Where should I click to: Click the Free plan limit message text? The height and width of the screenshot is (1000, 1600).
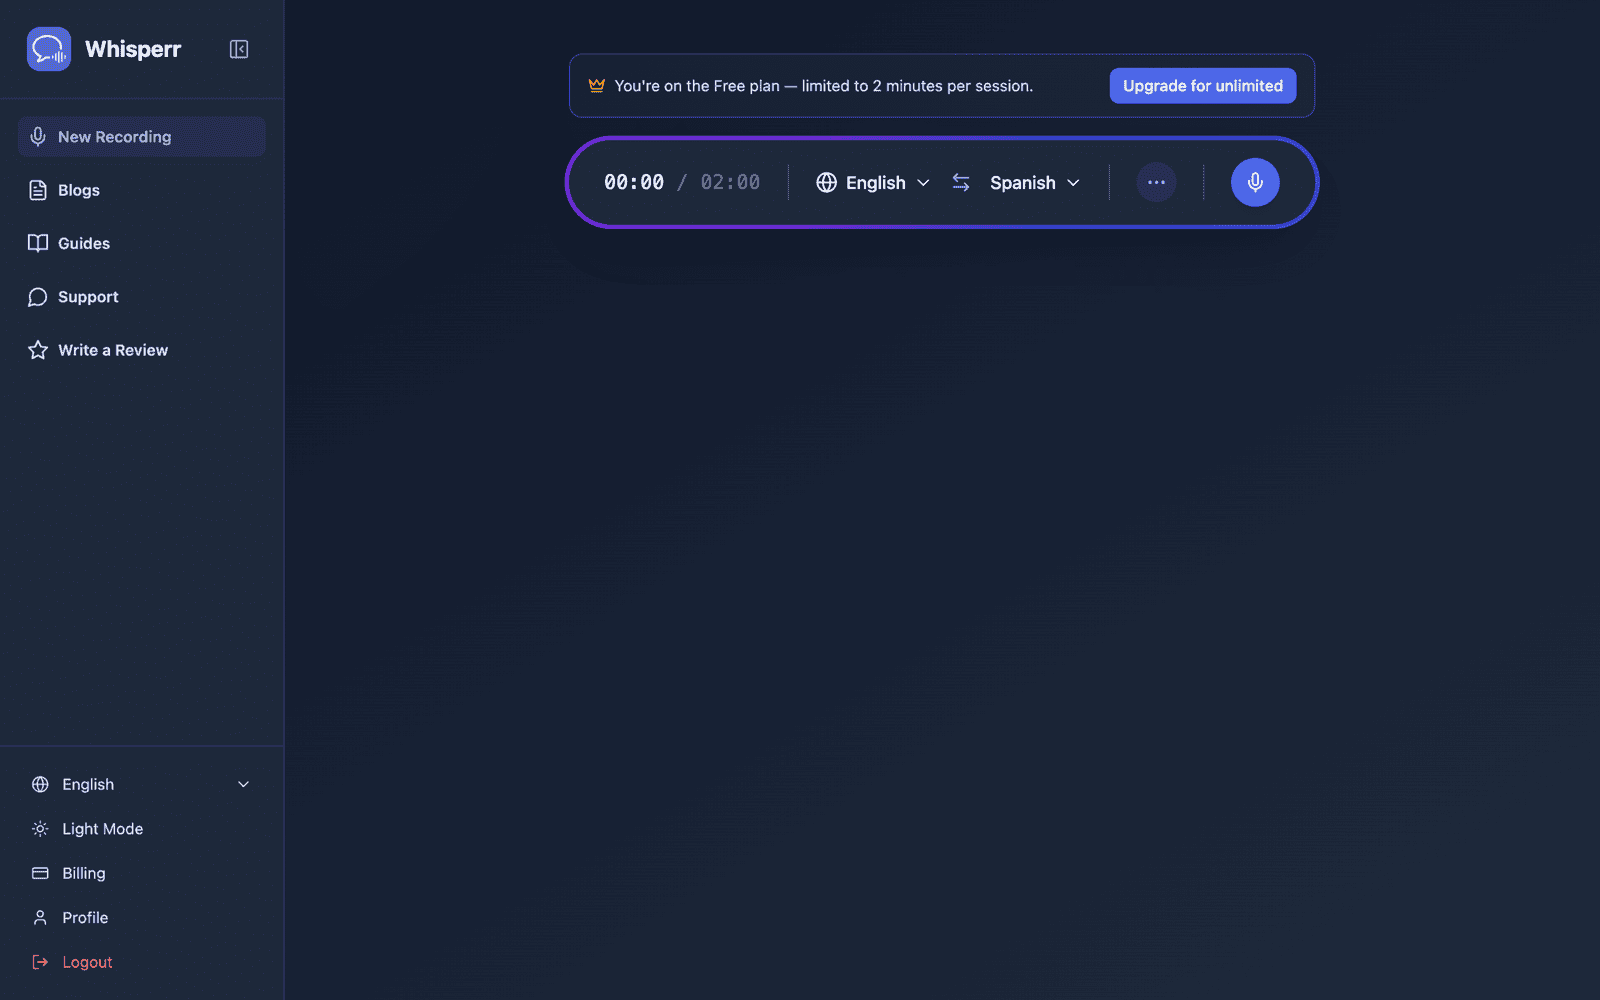pos(824,86)
